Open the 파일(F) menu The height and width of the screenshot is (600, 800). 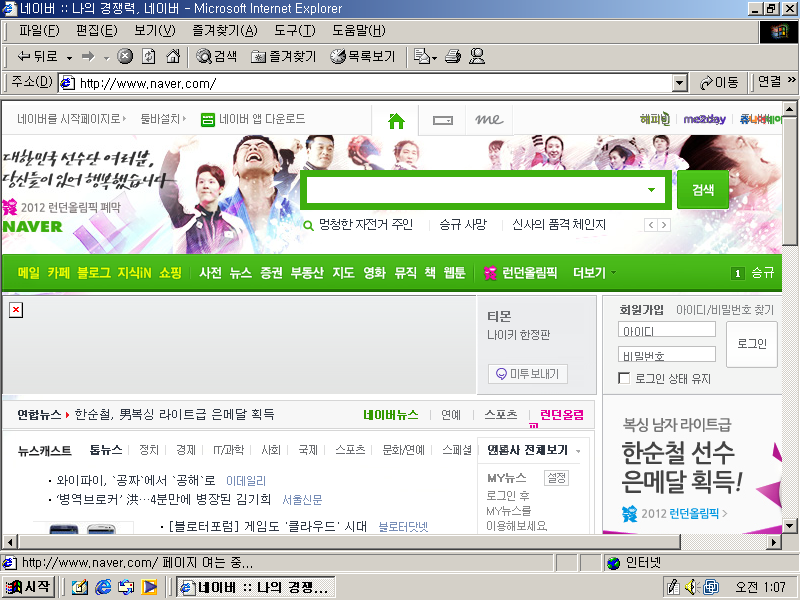point(39,31)
